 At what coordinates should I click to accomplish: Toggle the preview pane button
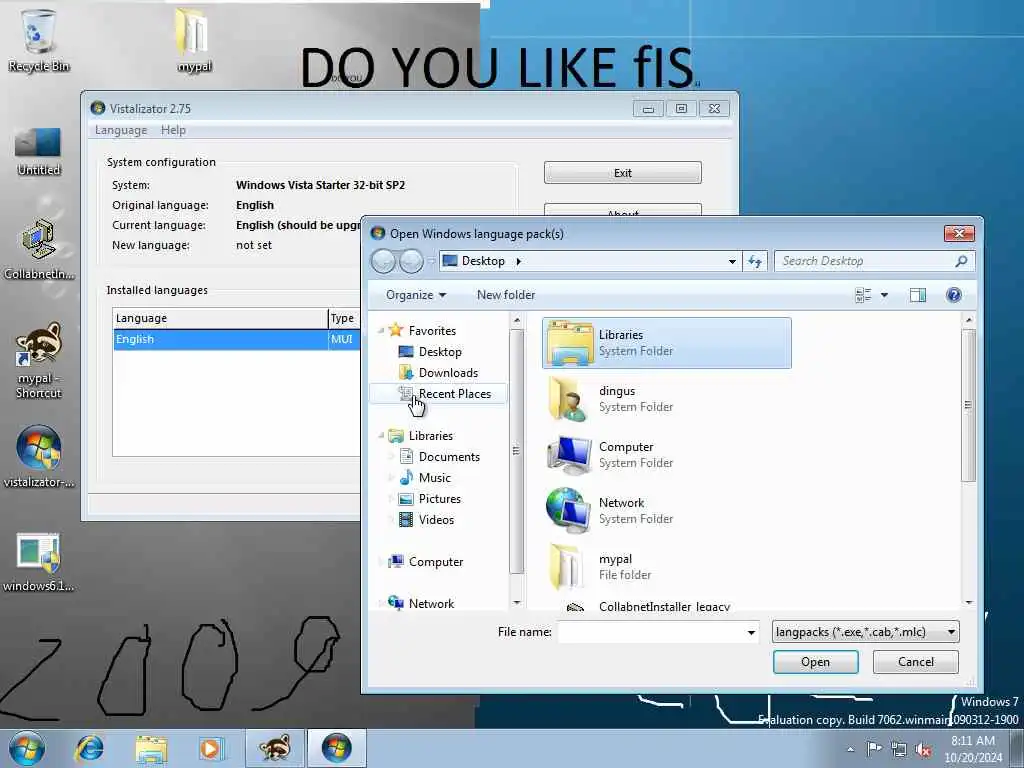click(x=918, y=295)
